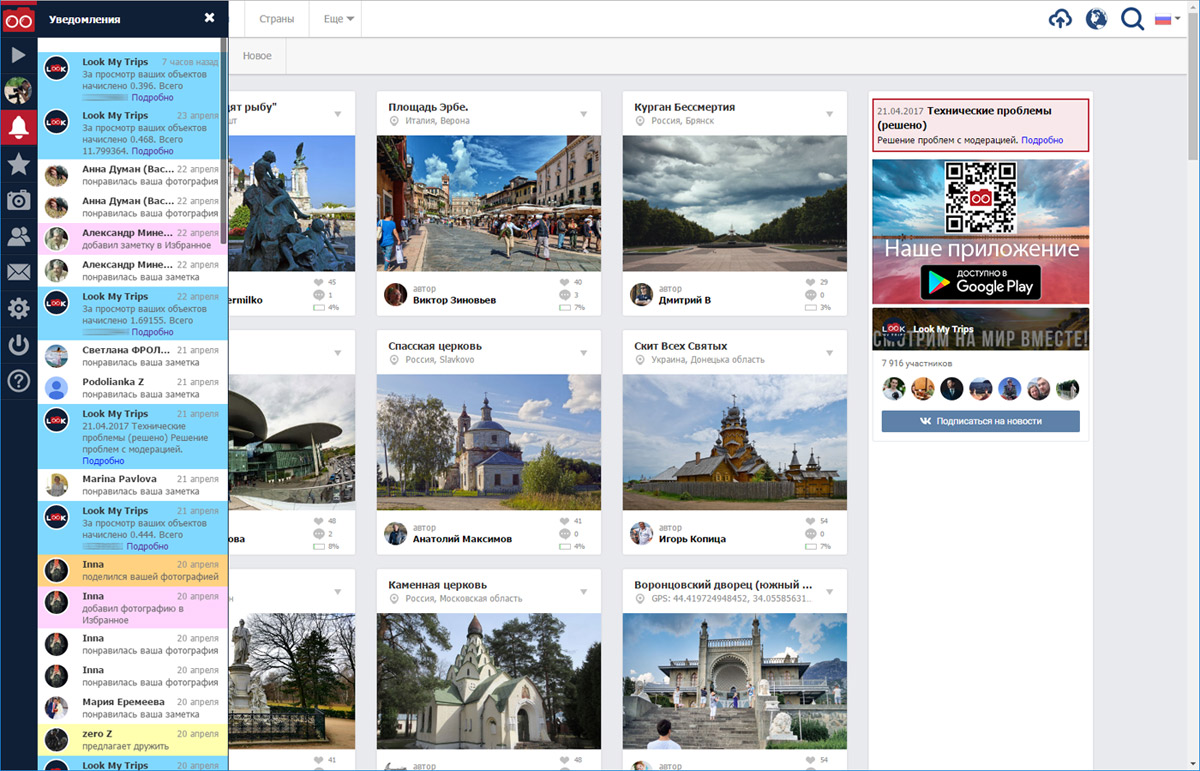Like the Площадь Эрбе post heart icon
This screenshot has width=1200, height=771.
(565, 282)
